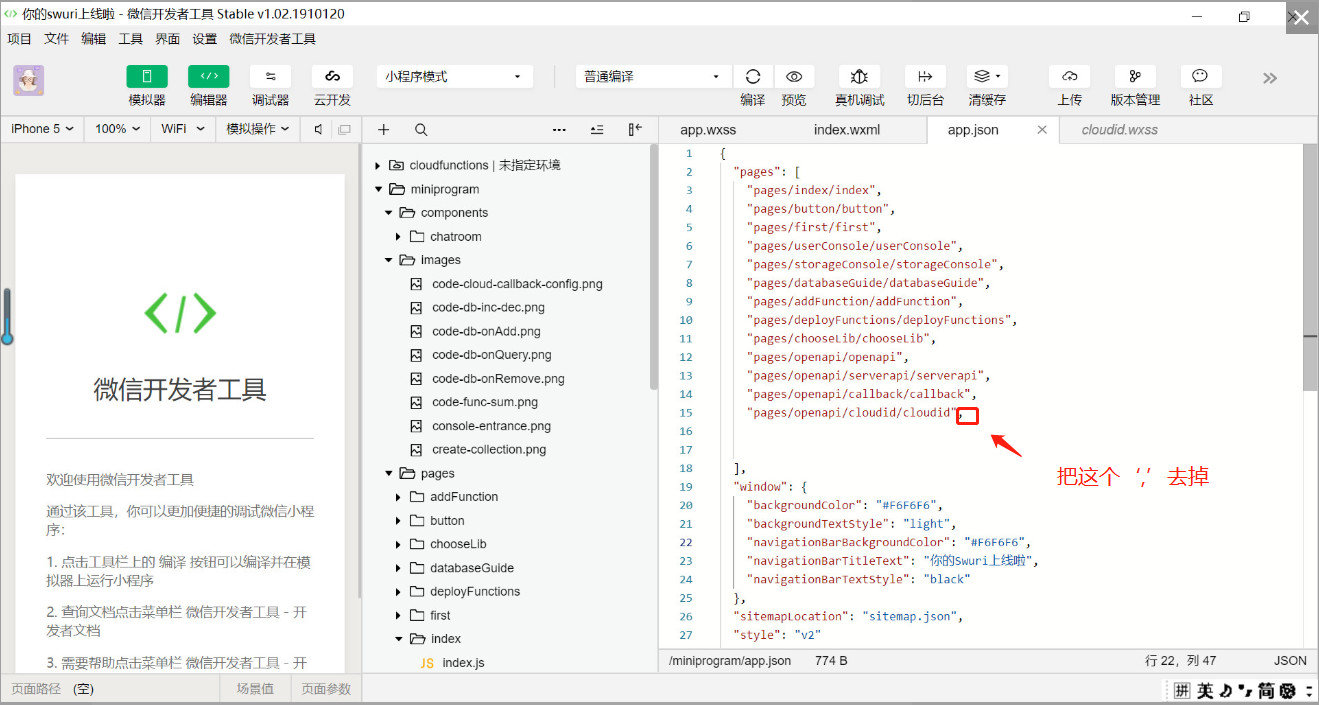Expand the databaseGuide folder

(399, 568)
